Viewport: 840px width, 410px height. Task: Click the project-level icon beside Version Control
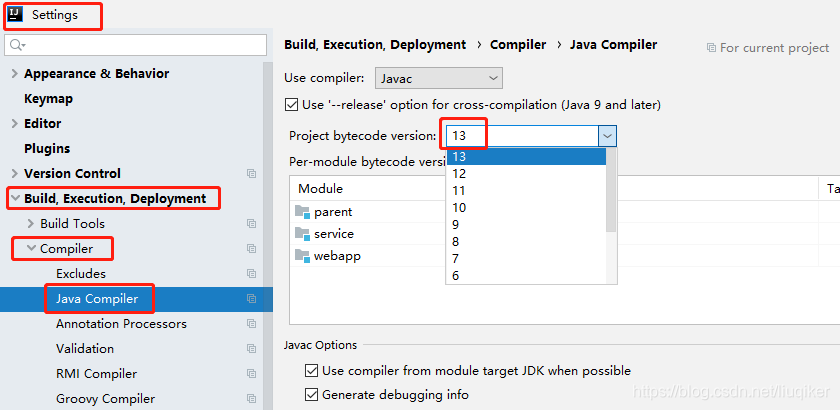click(251, 174)
